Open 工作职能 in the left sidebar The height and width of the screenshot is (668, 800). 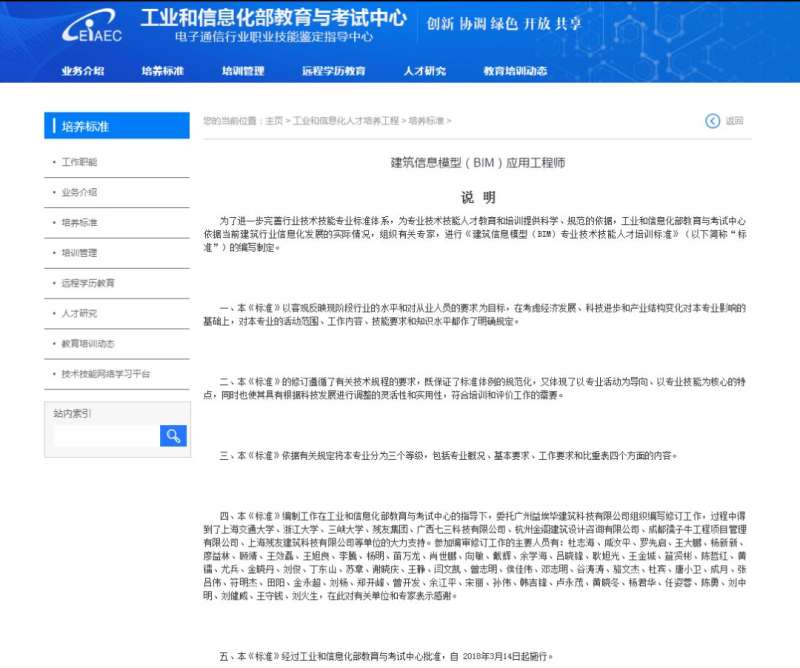click(x=81, y=161)
